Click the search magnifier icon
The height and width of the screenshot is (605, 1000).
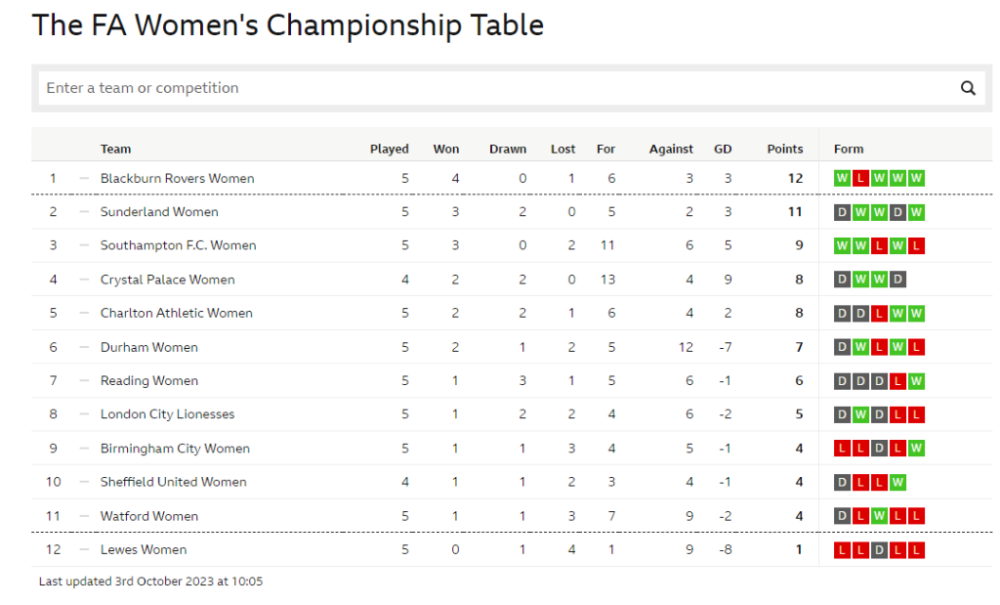pyautogui.click(x=967, y=88)
